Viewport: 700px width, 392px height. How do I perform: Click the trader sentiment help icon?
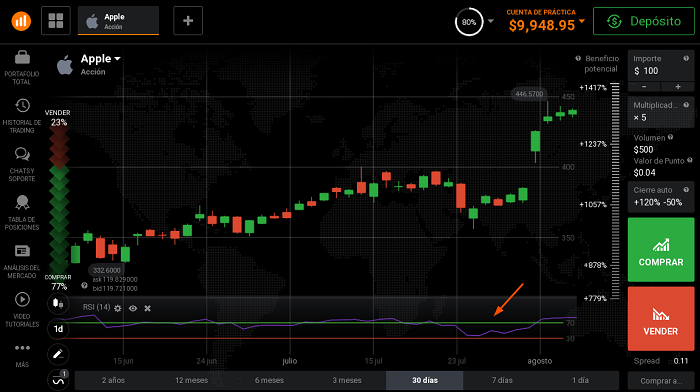[84, 285]
